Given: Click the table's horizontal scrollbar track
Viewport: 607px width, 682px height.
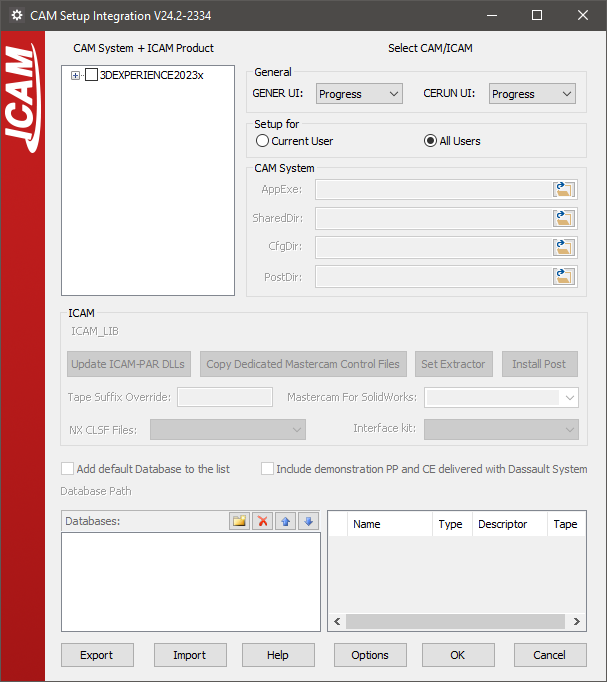Looking at the screenshot, I should (x=455, y=621).
